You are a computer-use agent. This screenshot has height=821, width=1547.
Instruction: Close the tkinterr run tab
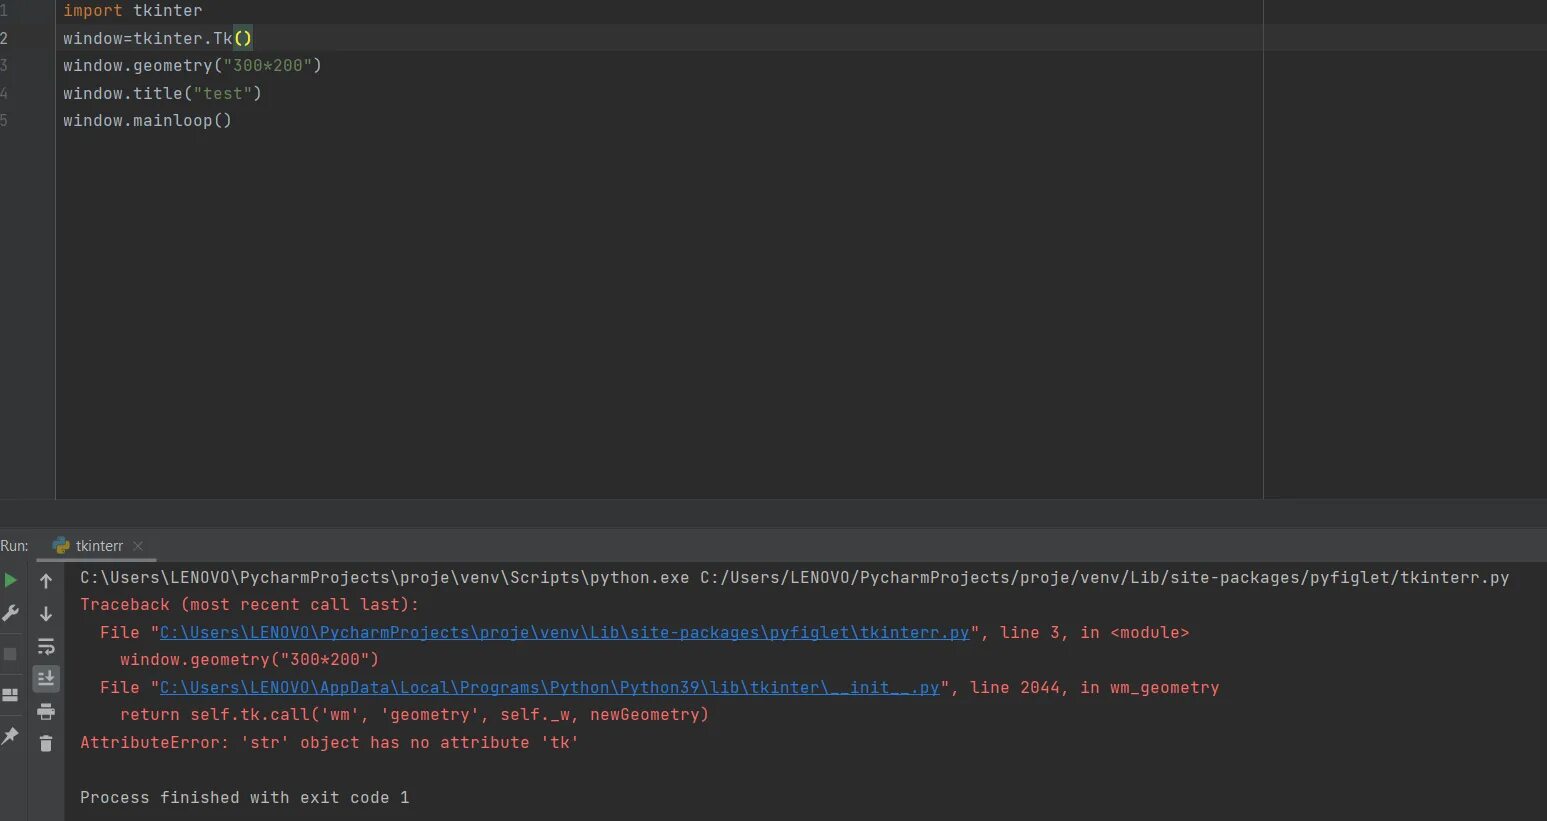[x=138, y=546]
